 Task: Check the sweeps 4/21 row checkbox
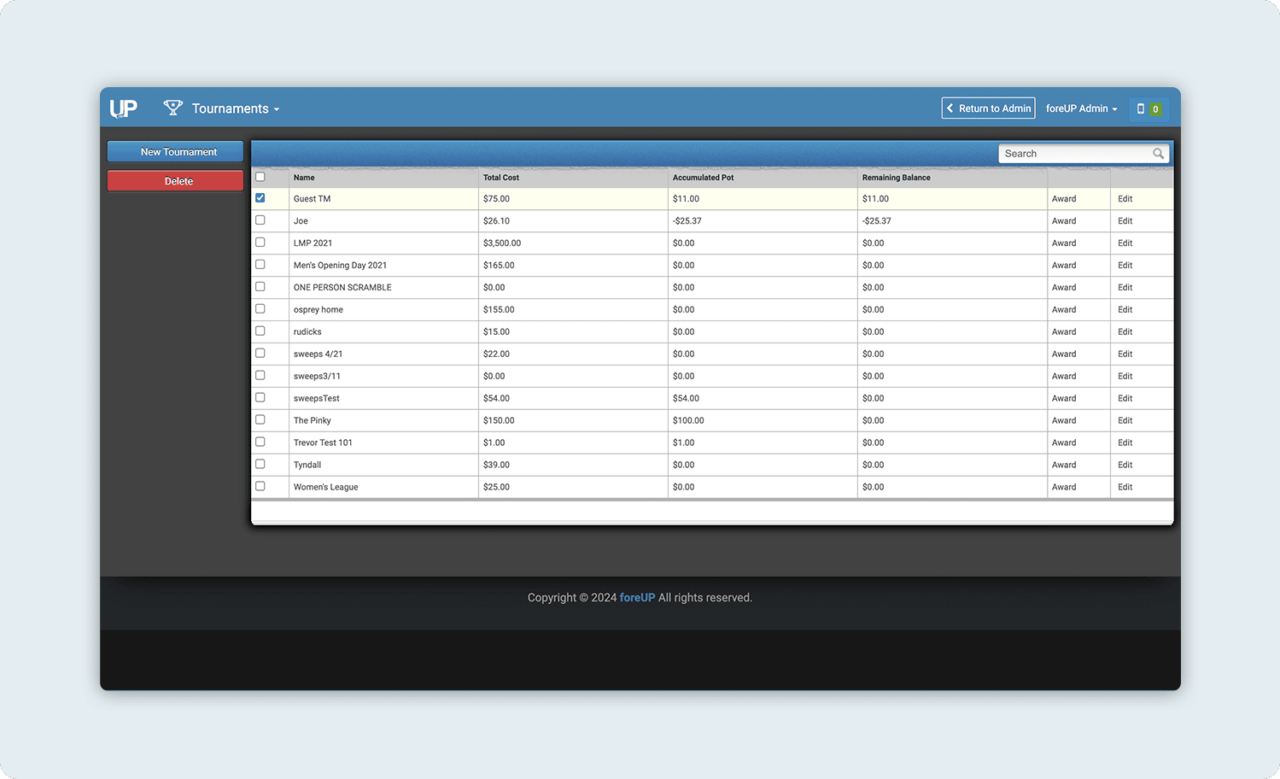tap(260, 353)
